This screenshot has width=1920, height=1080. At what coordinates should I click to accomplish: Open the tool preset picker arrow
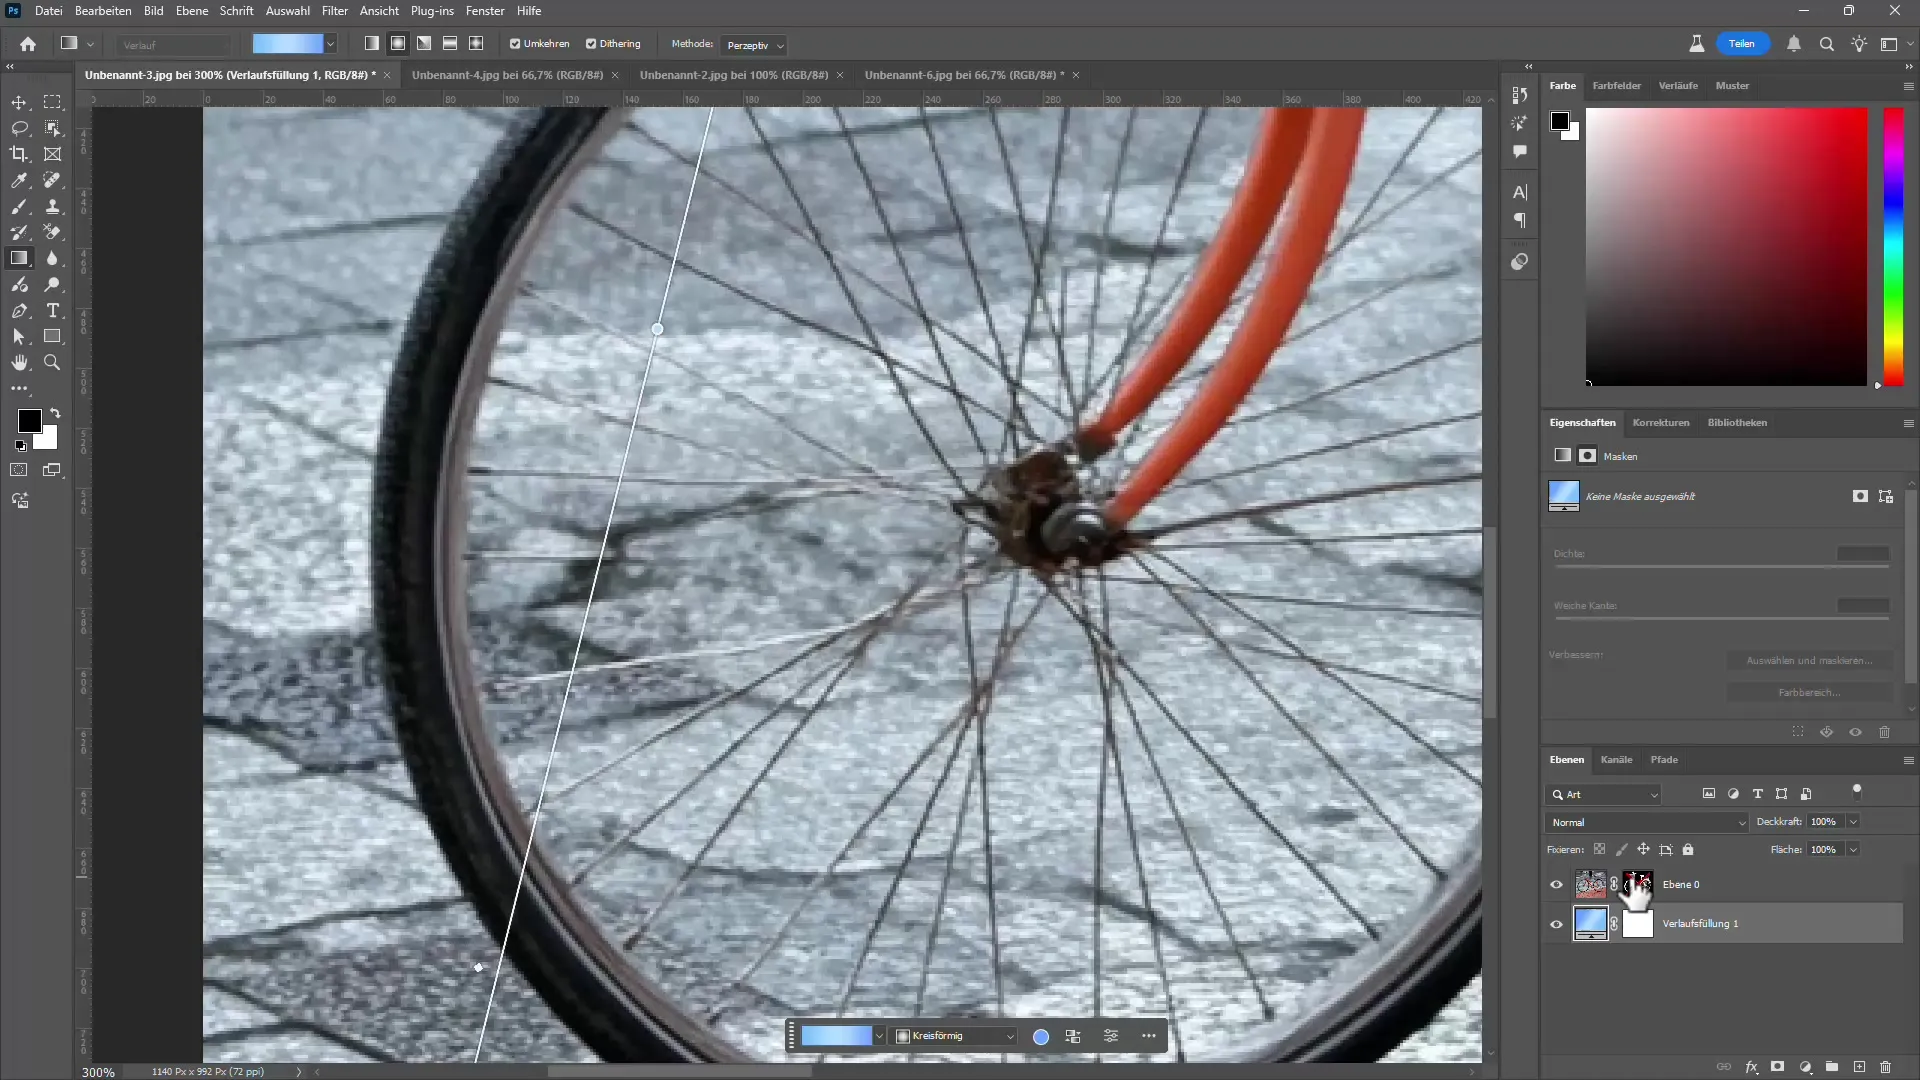[x=90, y=44]
